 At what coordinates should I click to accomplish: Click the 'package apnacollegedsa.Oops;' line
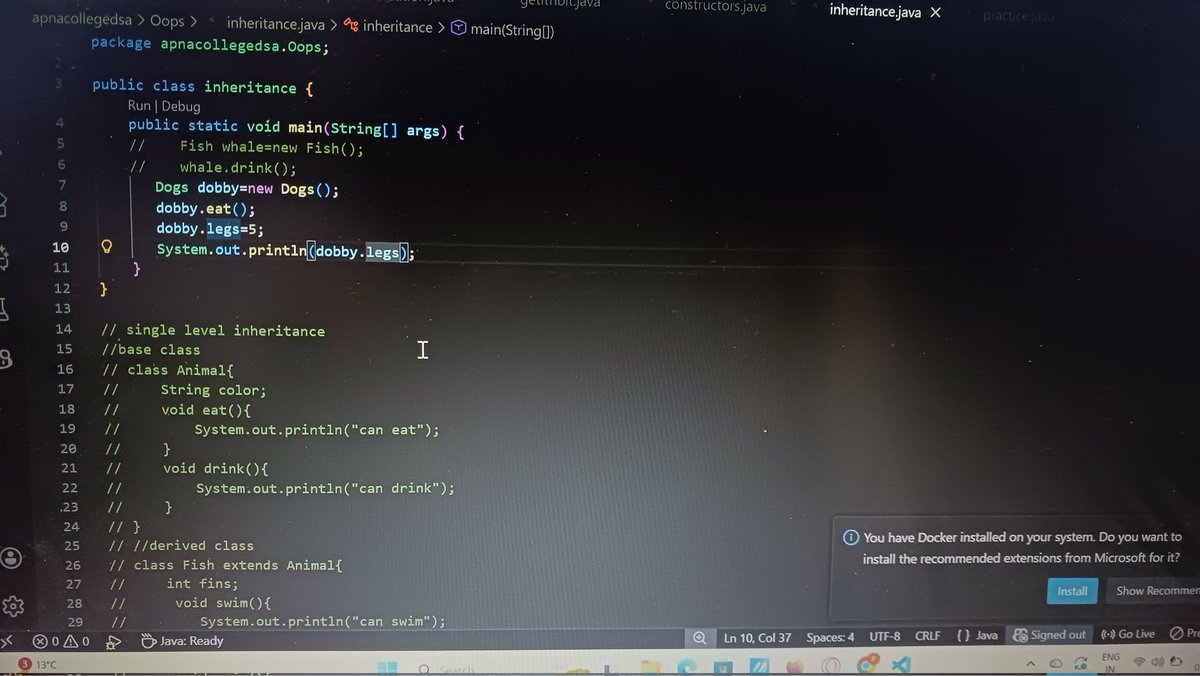(209, 44)
